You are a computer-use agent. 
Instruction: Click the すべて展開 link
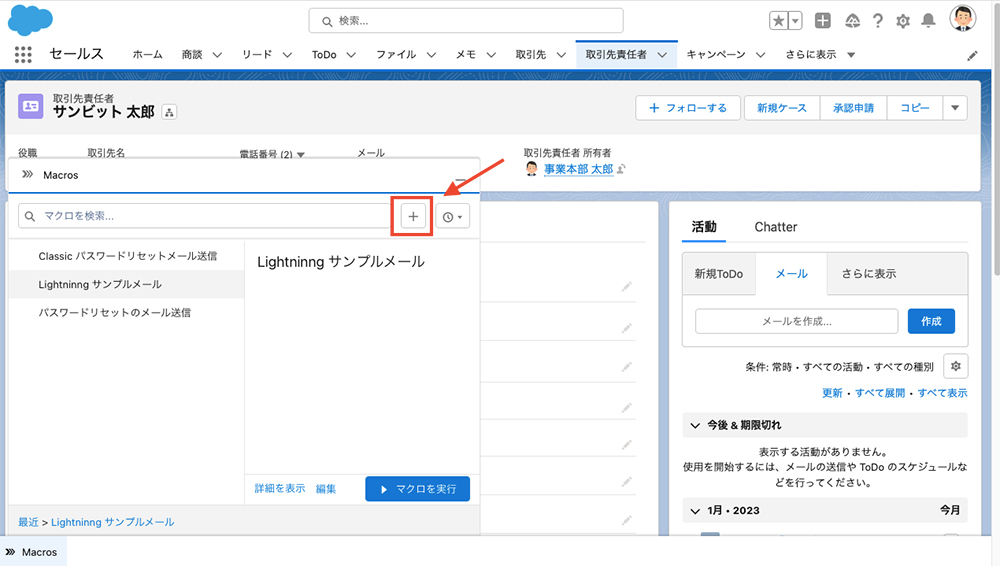879,393
